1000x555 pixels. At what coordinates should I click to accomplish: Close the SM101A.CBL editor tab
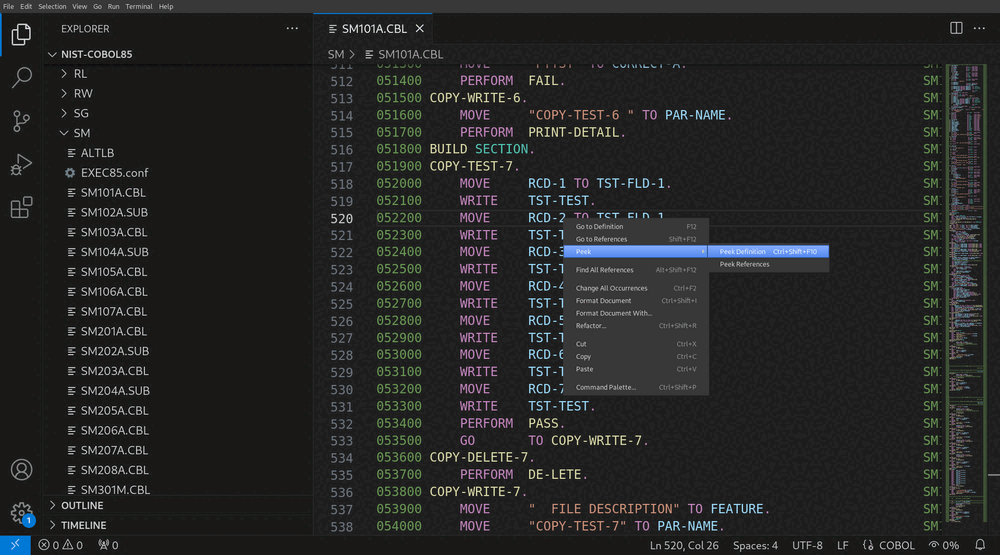pos(420,29)
